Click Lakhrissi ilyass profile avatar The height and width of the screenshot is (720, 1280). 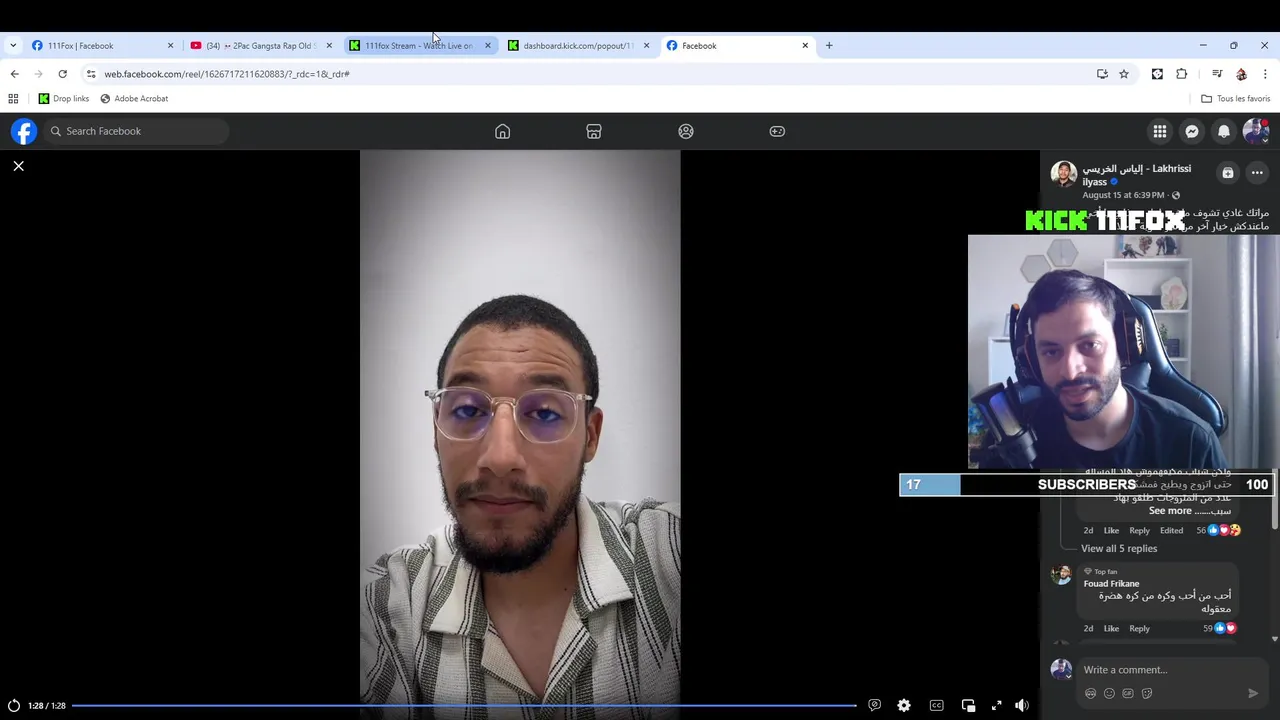tap(1063, 174)
